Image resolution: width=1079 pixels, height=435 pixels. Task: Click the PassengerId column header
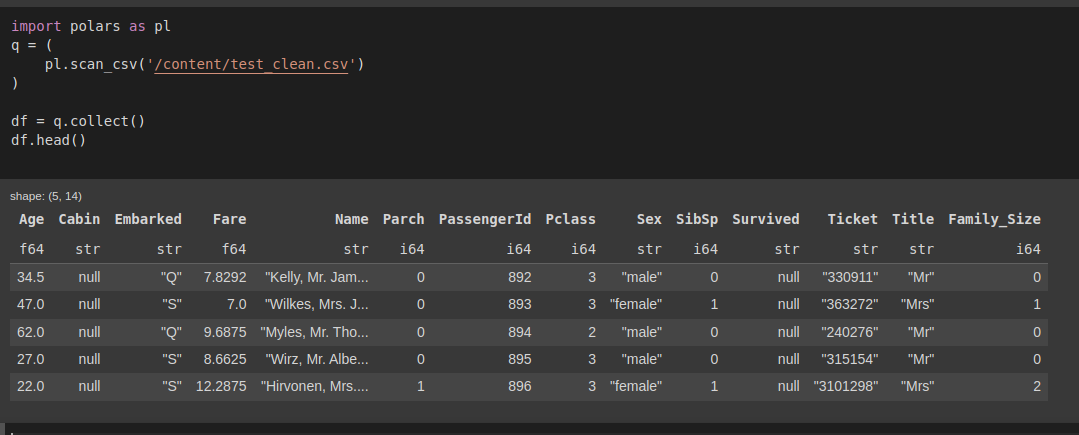point(485,219)
